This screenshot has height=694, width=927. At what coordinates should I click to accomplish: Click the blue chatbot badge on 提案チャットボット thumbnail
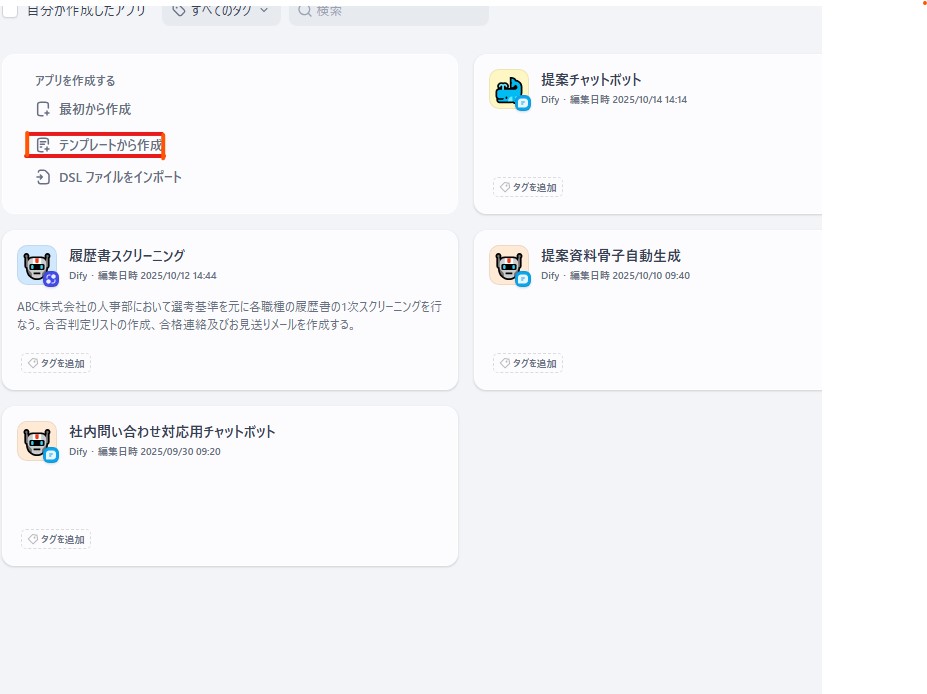pyautogui.click(x=522, y=101)
